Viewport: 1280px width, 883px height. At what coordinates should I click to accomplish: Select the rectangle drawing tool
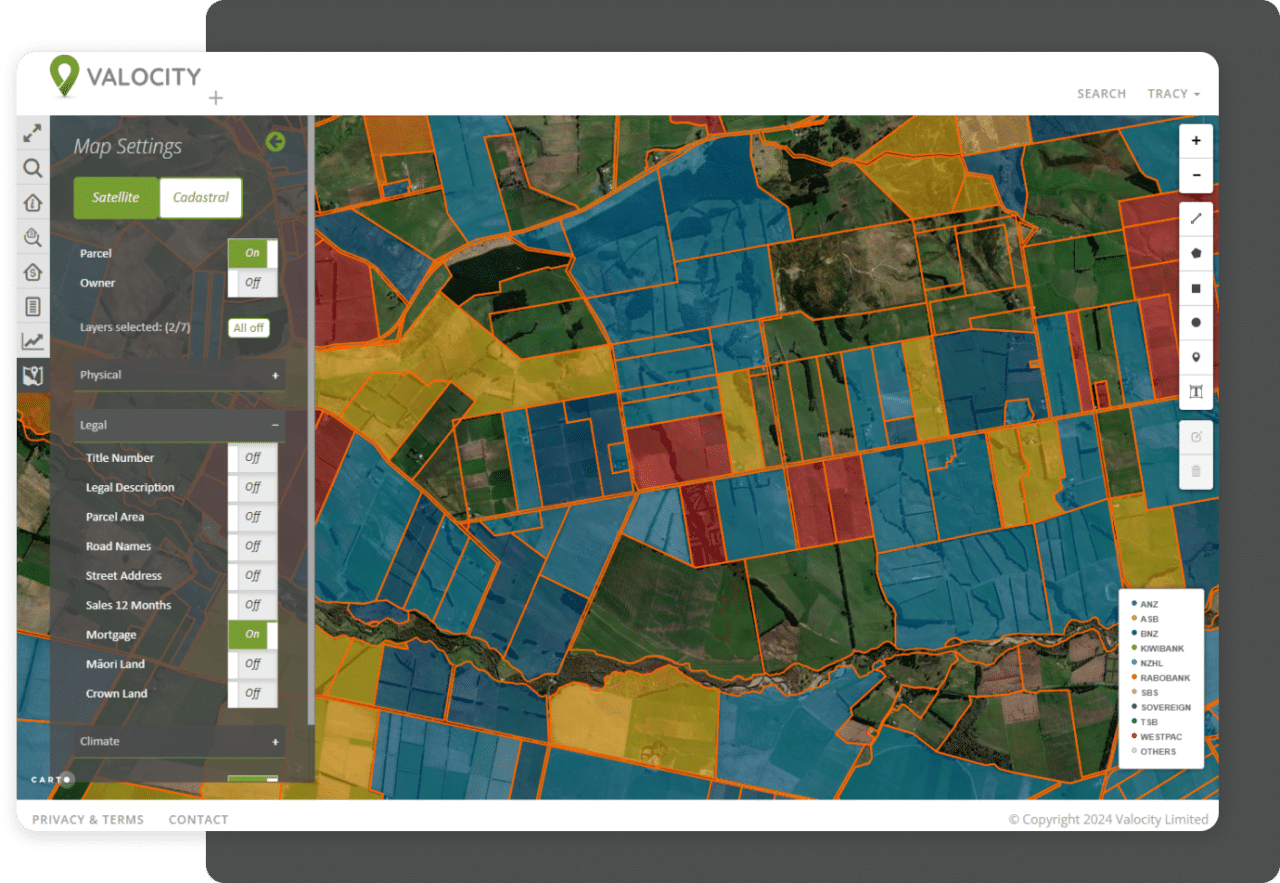click(x=1195, y=288)
